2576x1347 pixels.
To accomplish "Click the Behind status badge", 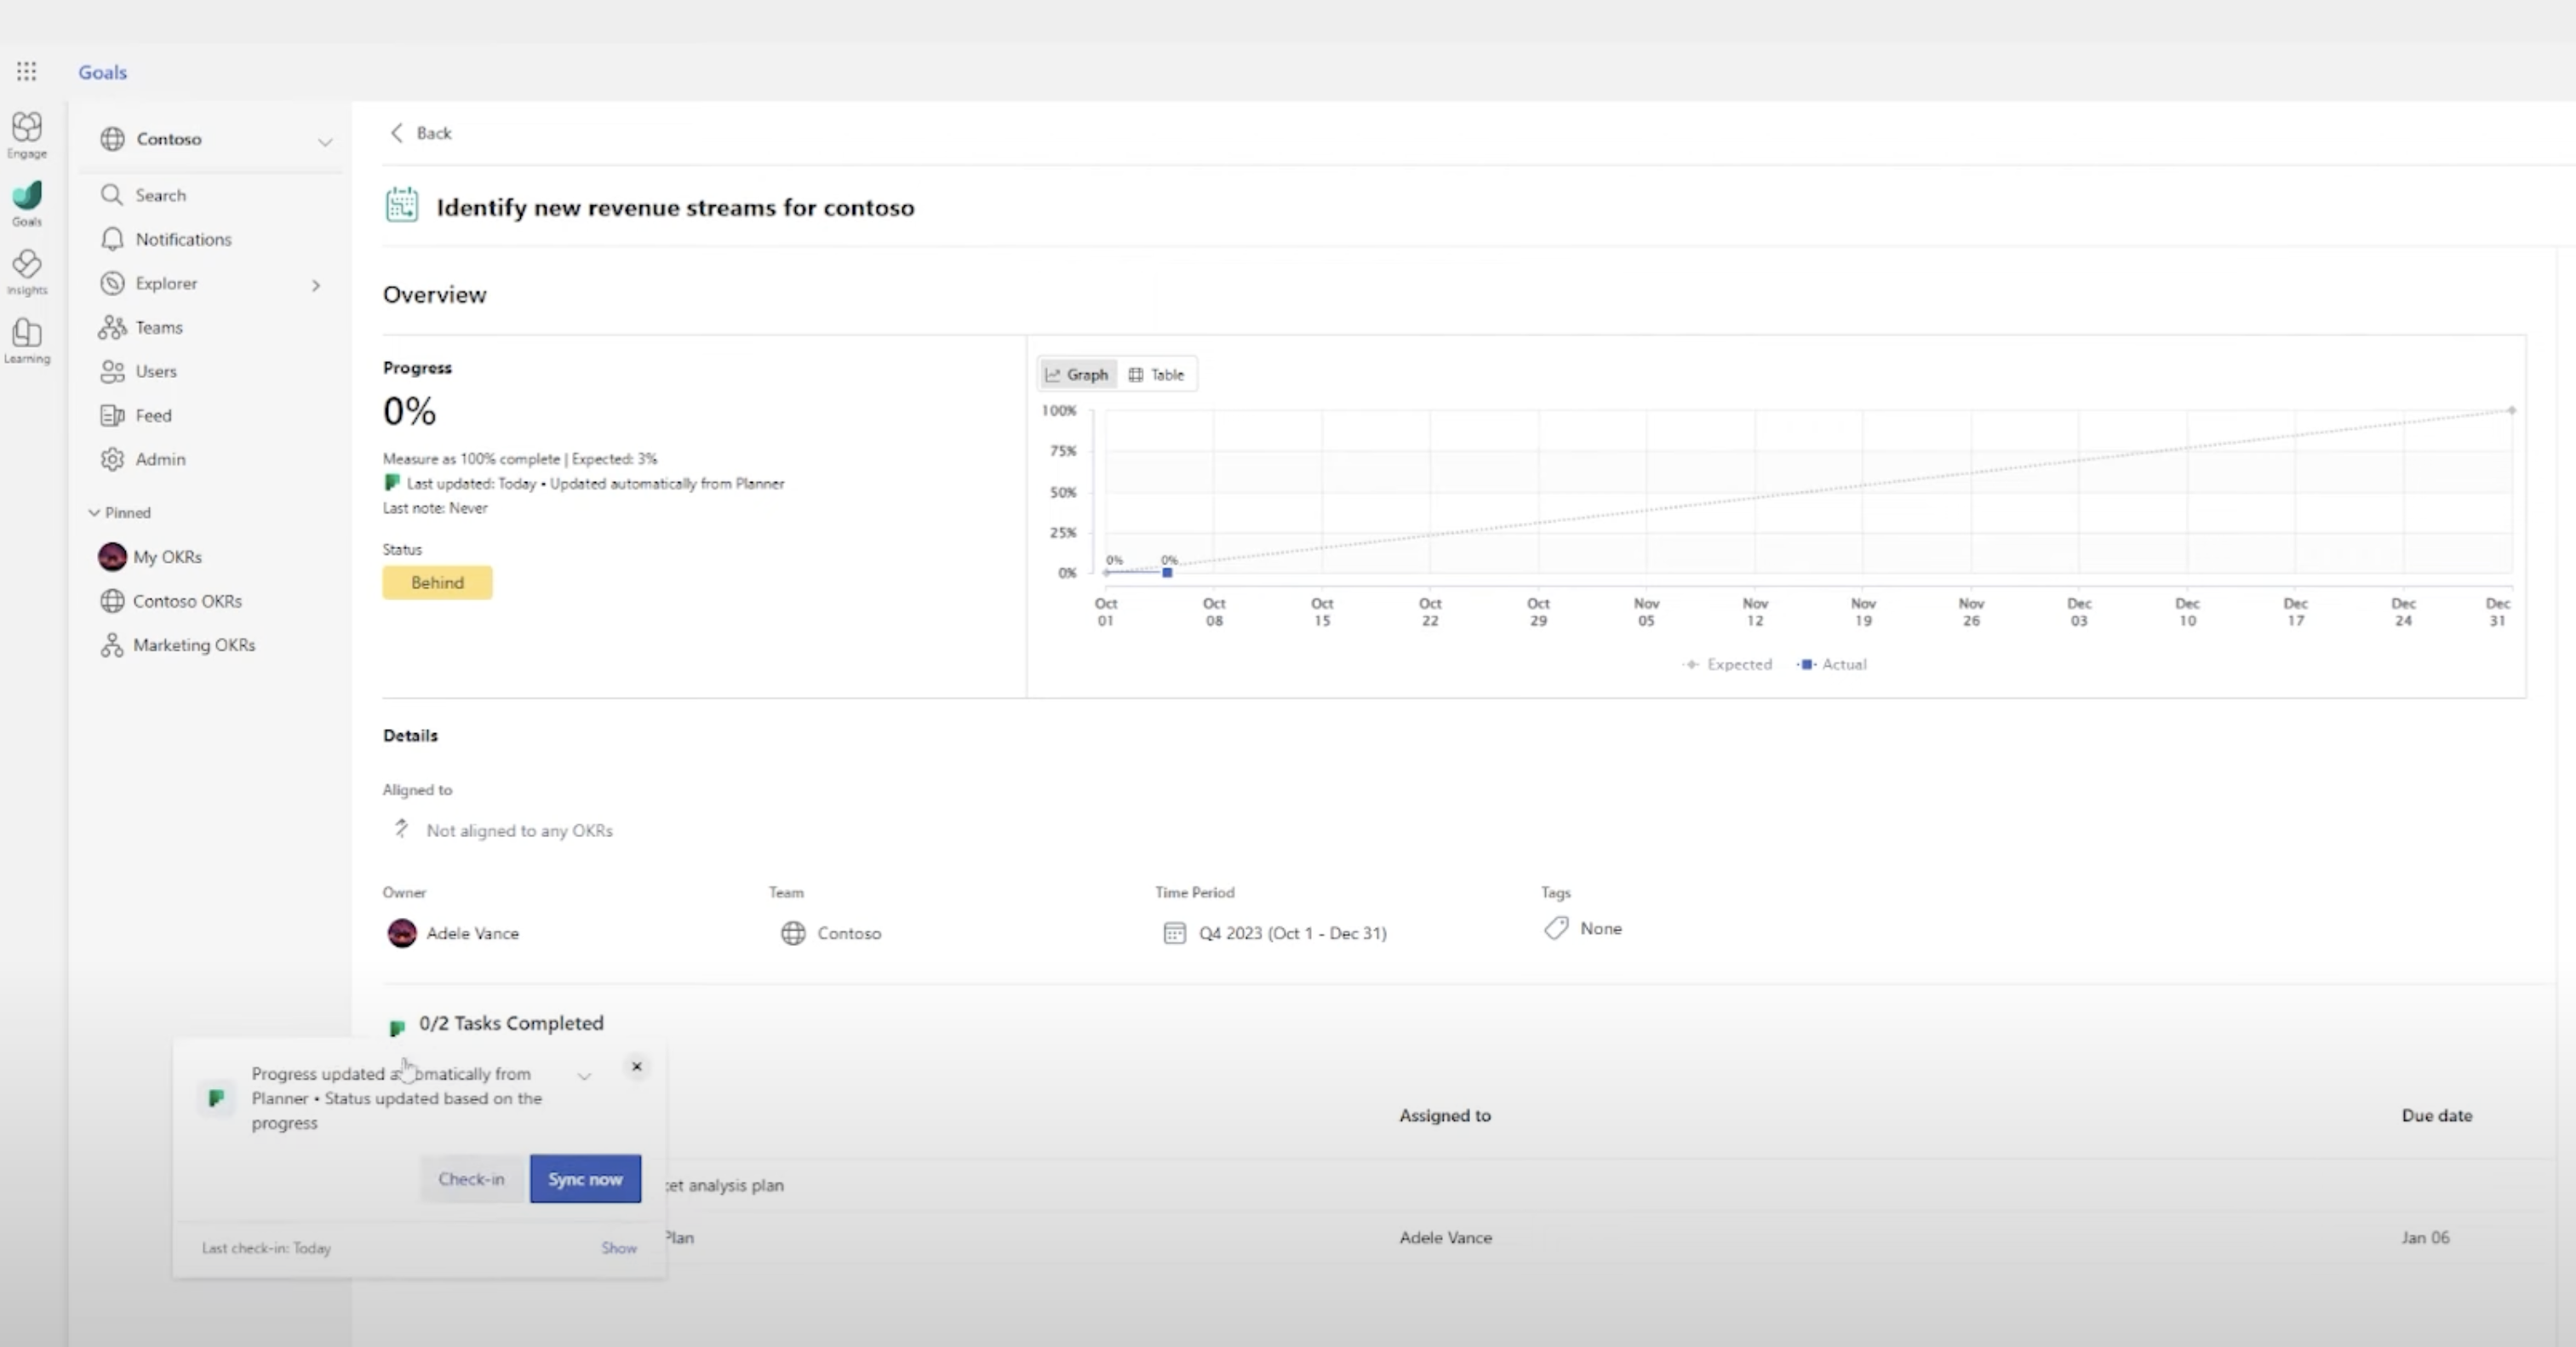I will point(437,583).
